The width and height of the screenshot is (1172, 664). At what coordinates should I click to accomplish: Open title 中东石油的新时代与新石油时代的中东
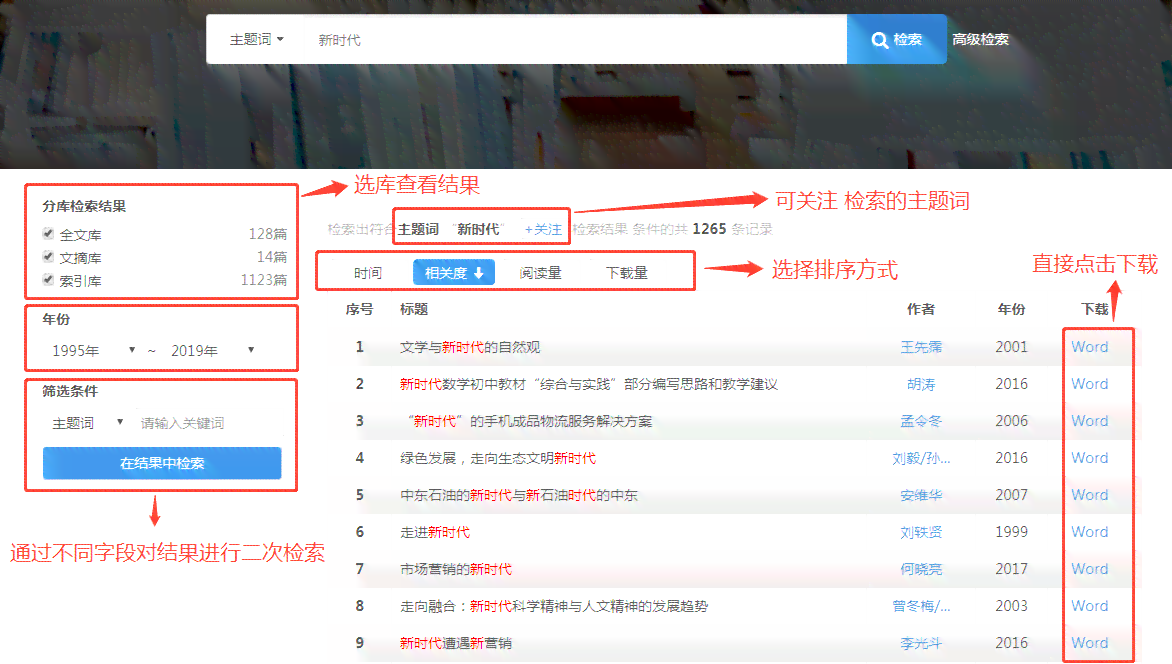[x=519, y=495]
